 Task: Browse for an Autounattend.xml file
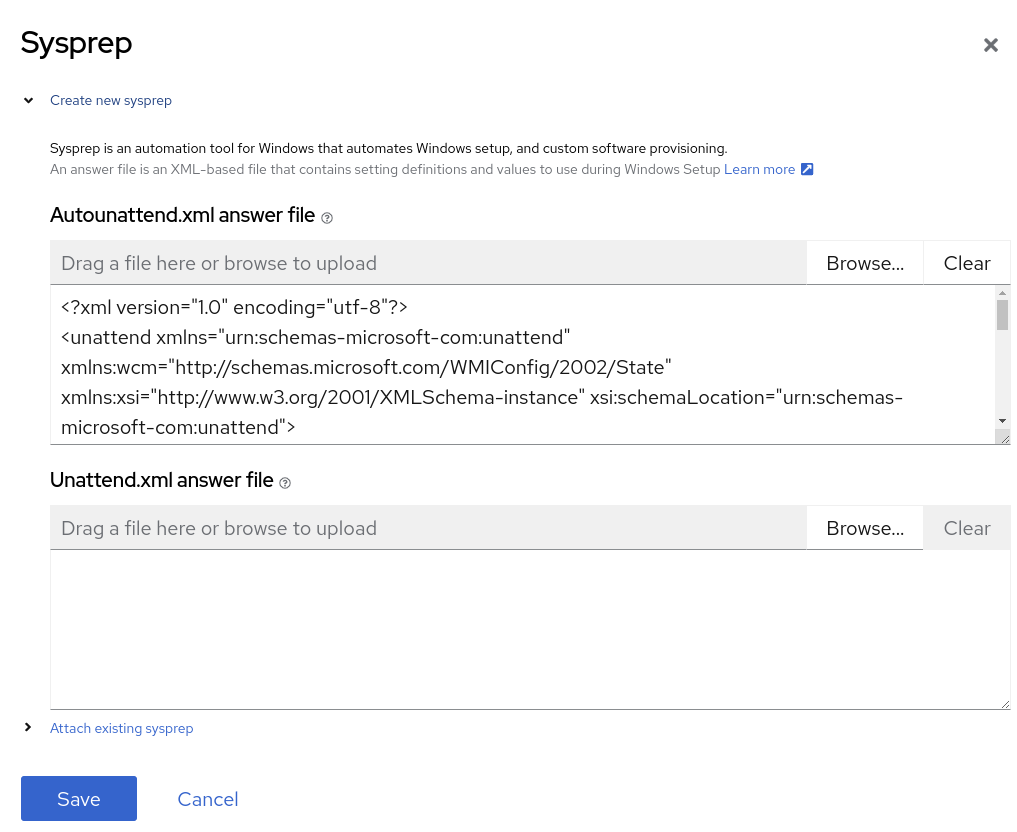pos(864,263)
